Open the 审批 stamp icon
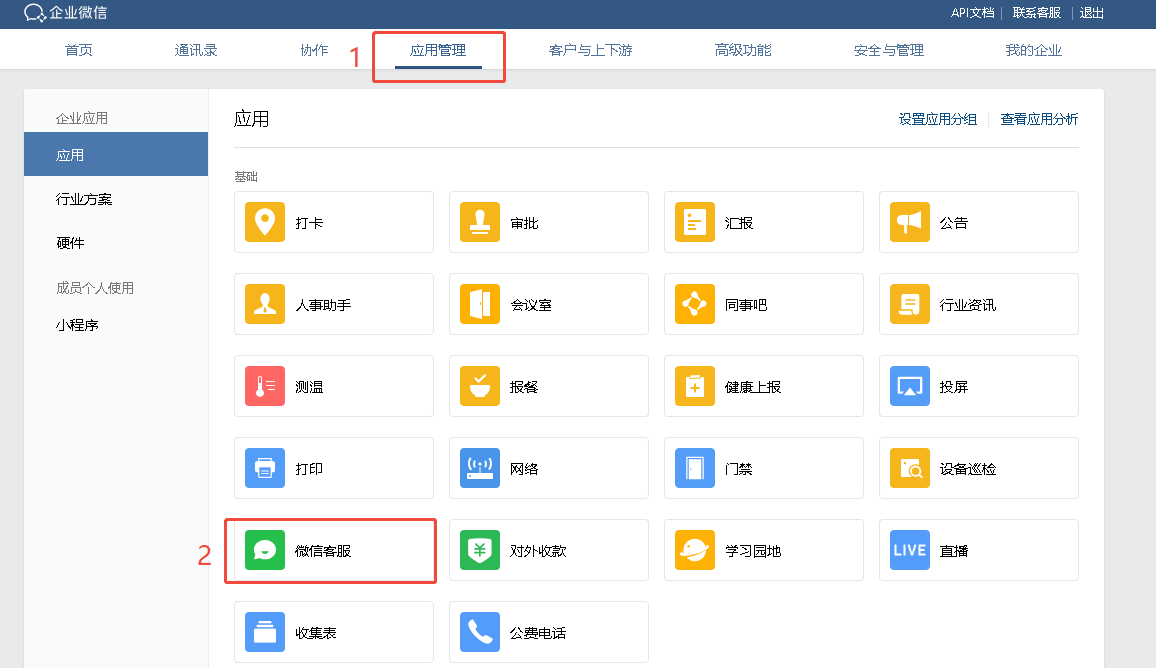The image size is (1156, 668). coord(480,222)
